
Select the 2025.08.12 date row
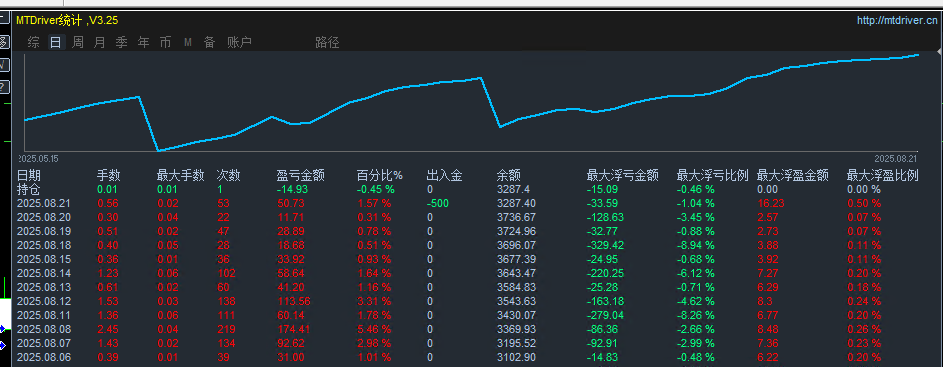click(45, 301)
